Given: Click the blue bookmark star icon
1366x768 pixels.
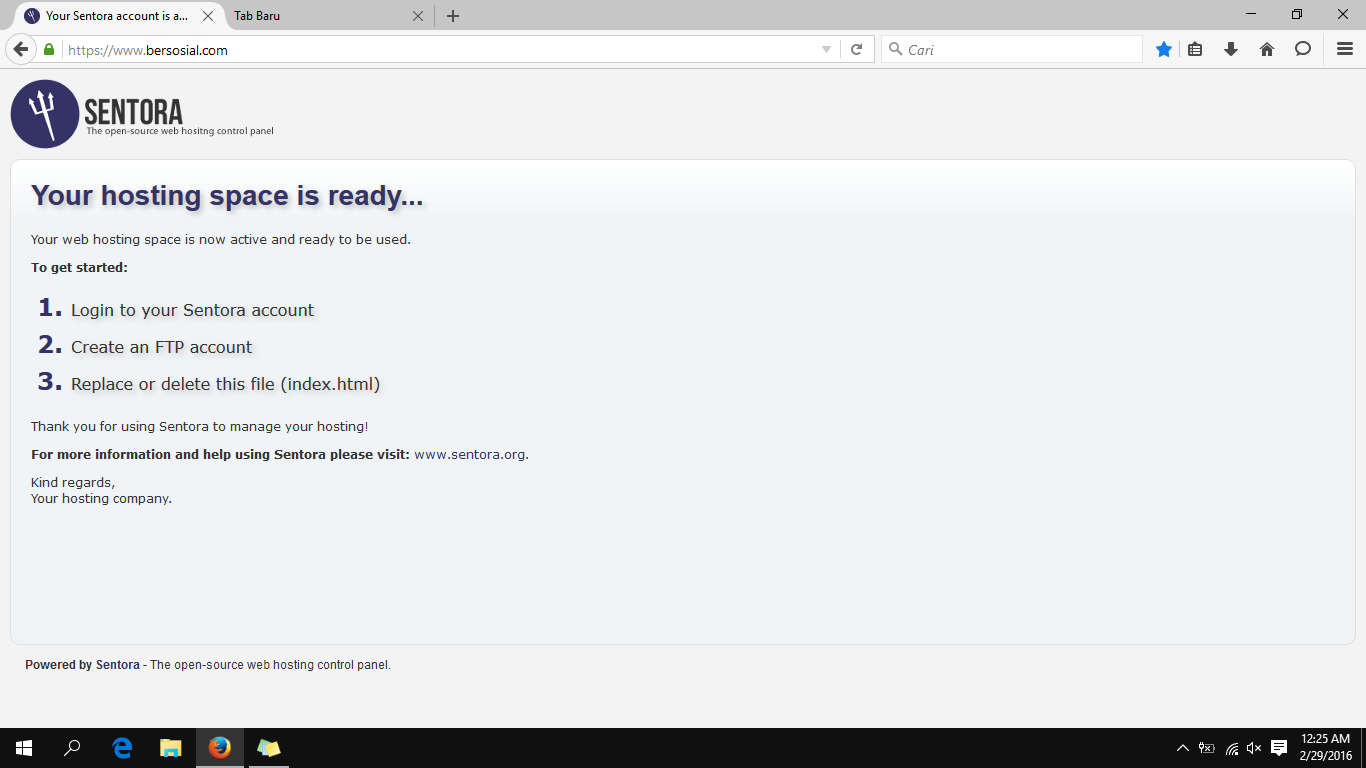Looking at the screenshot, I should [x=1164, y=49].
